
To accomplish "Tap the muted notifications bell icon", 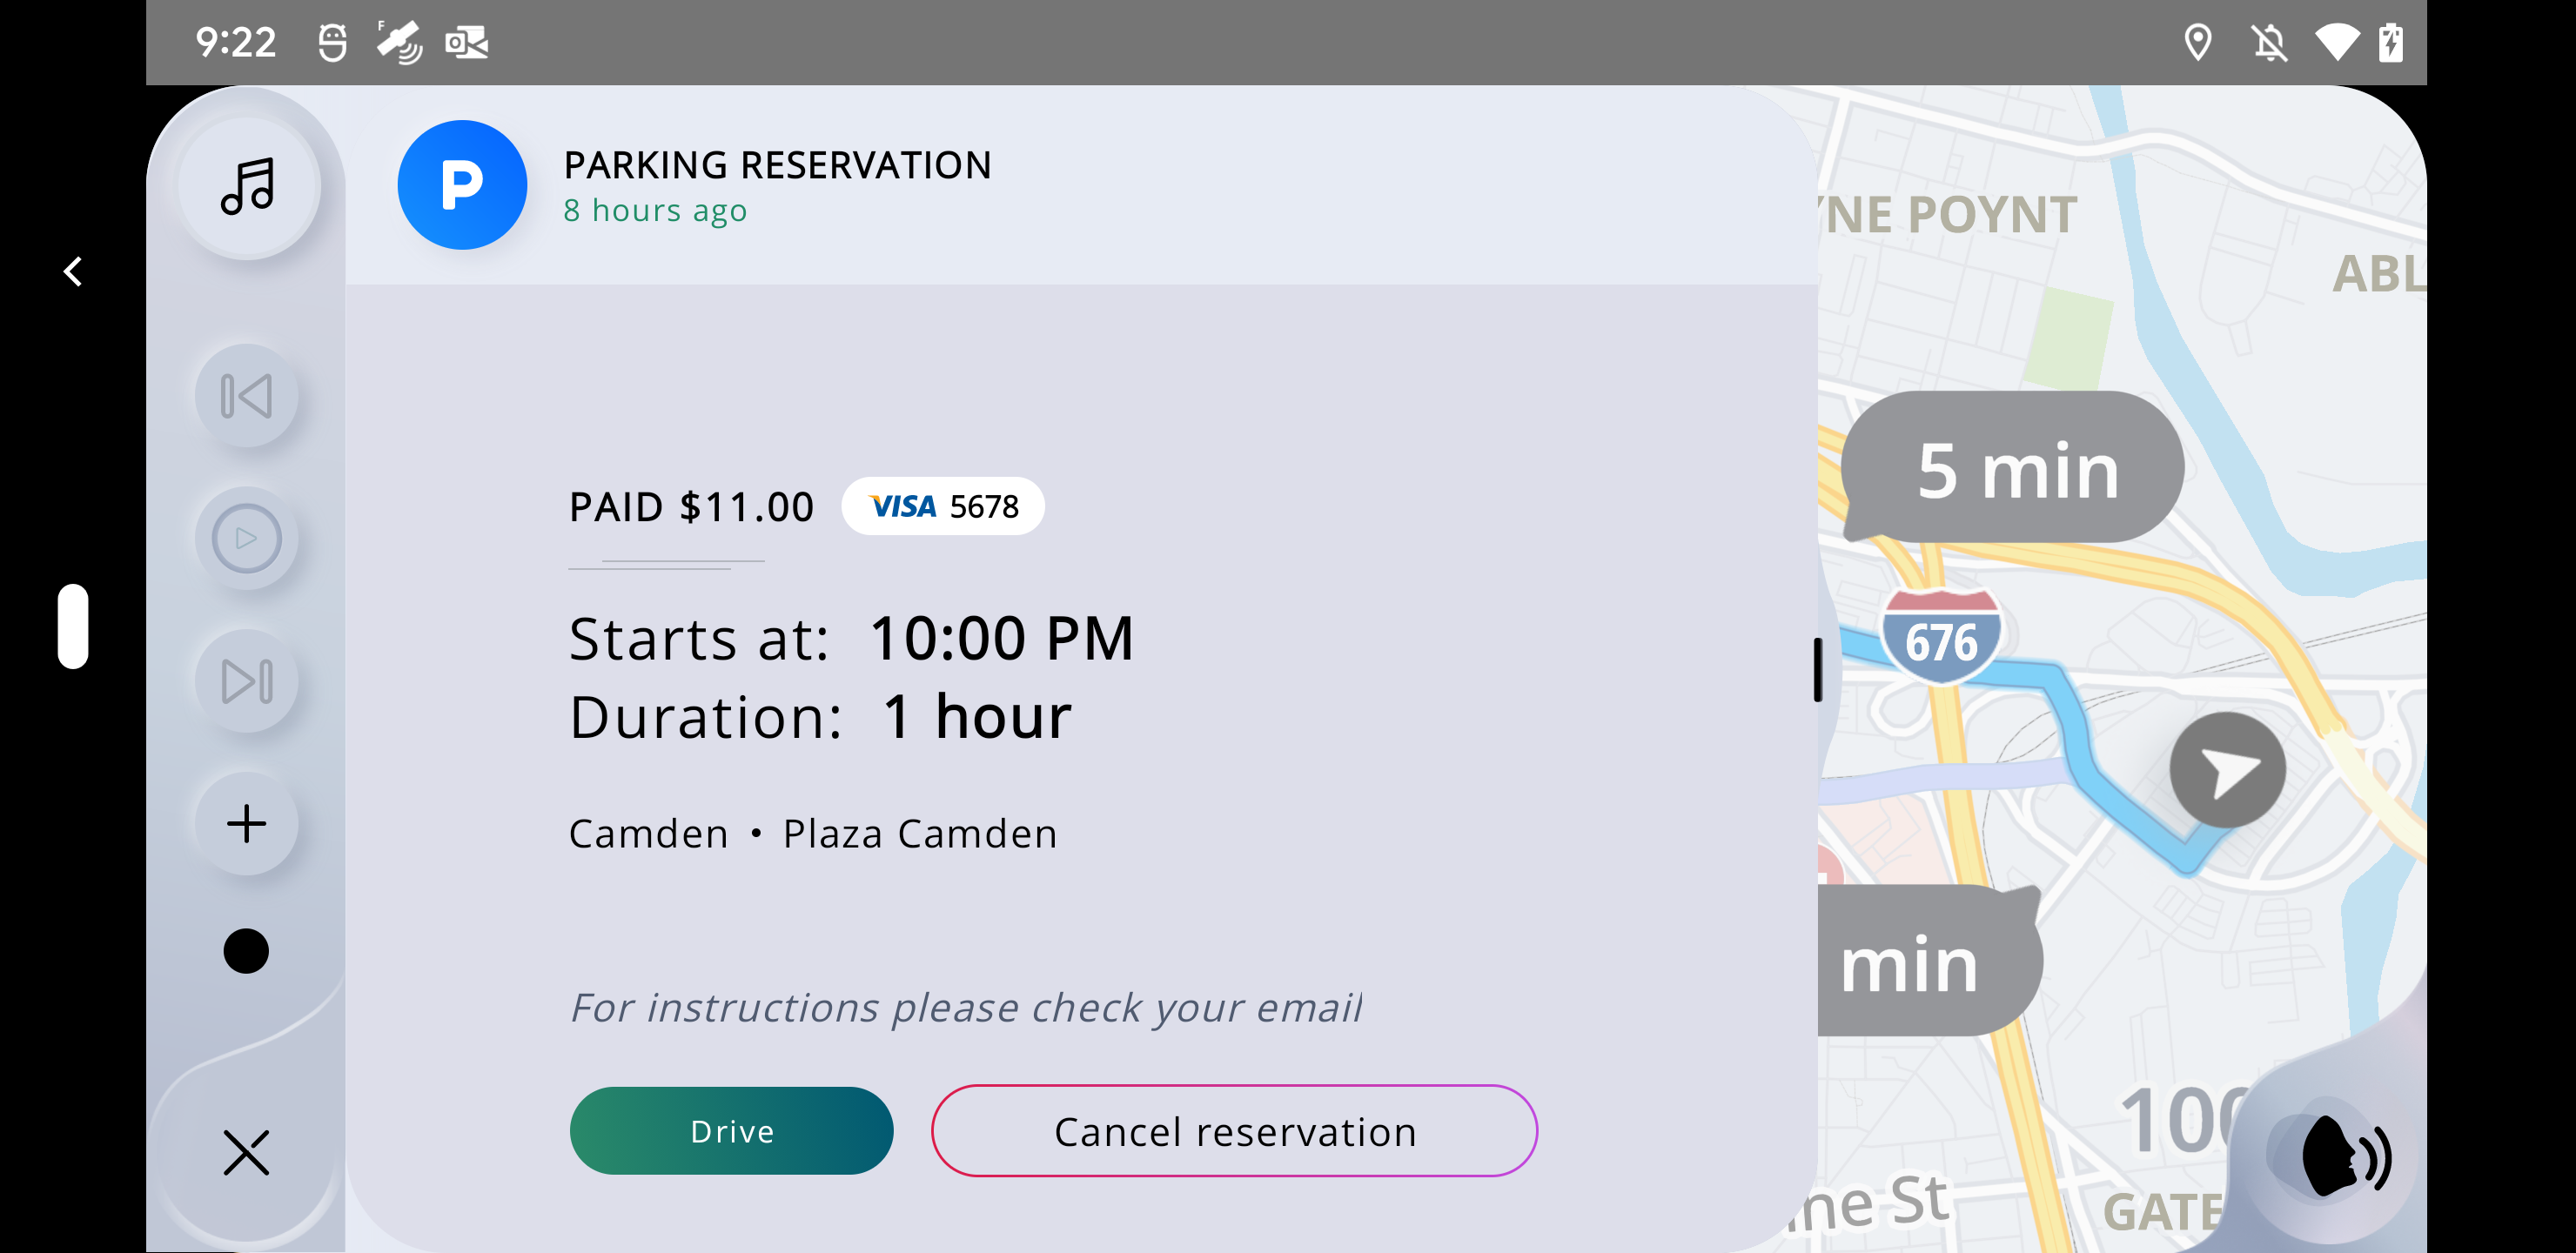I will 2268,43.
